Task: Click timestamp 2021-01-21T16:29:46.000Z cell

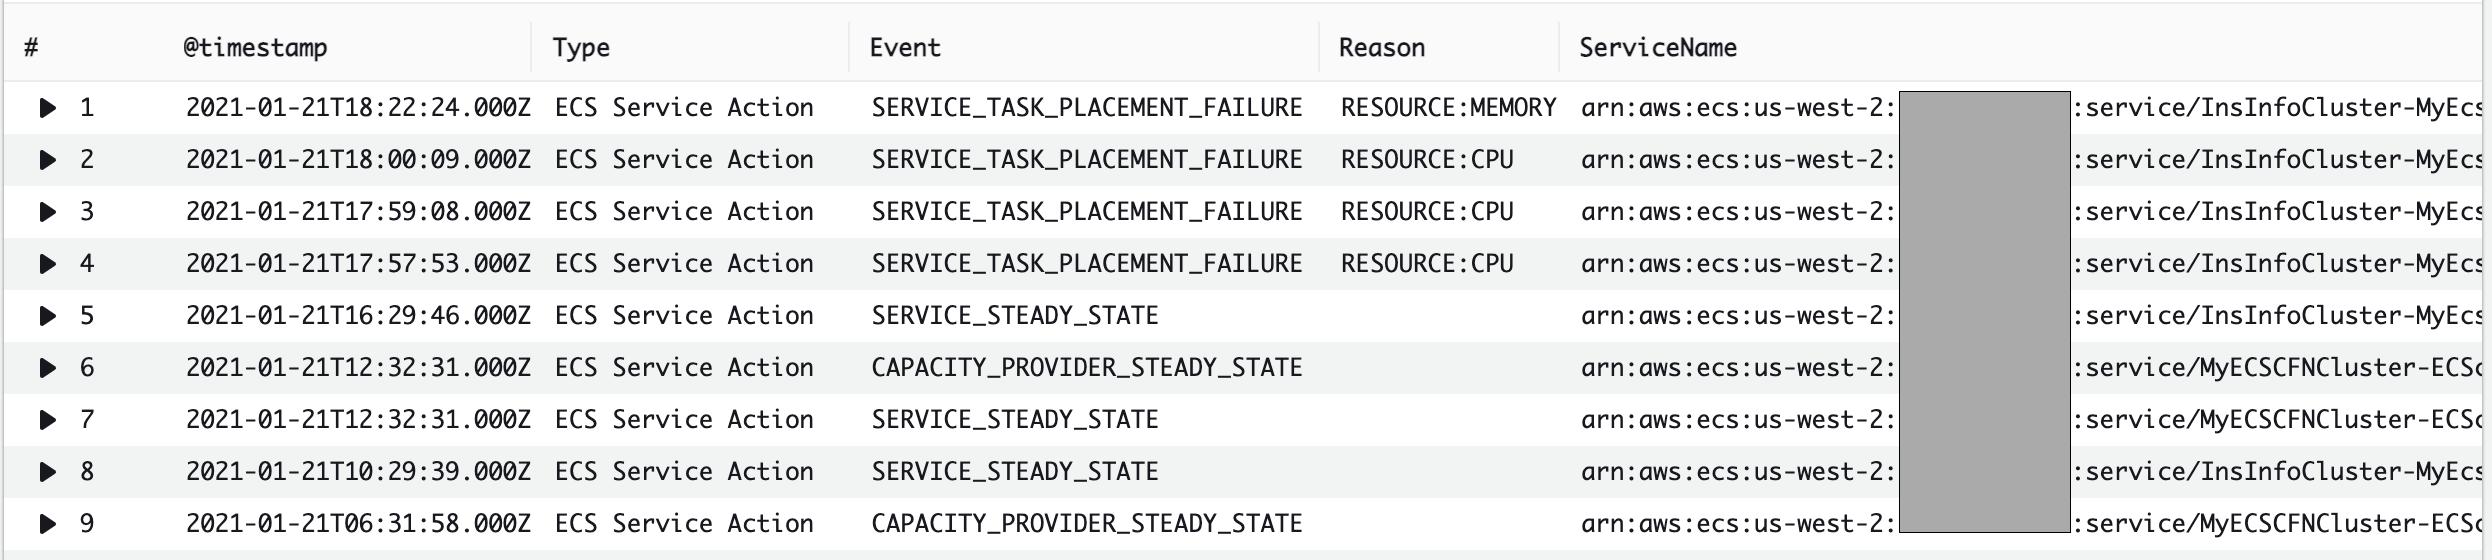Action: 358,316
